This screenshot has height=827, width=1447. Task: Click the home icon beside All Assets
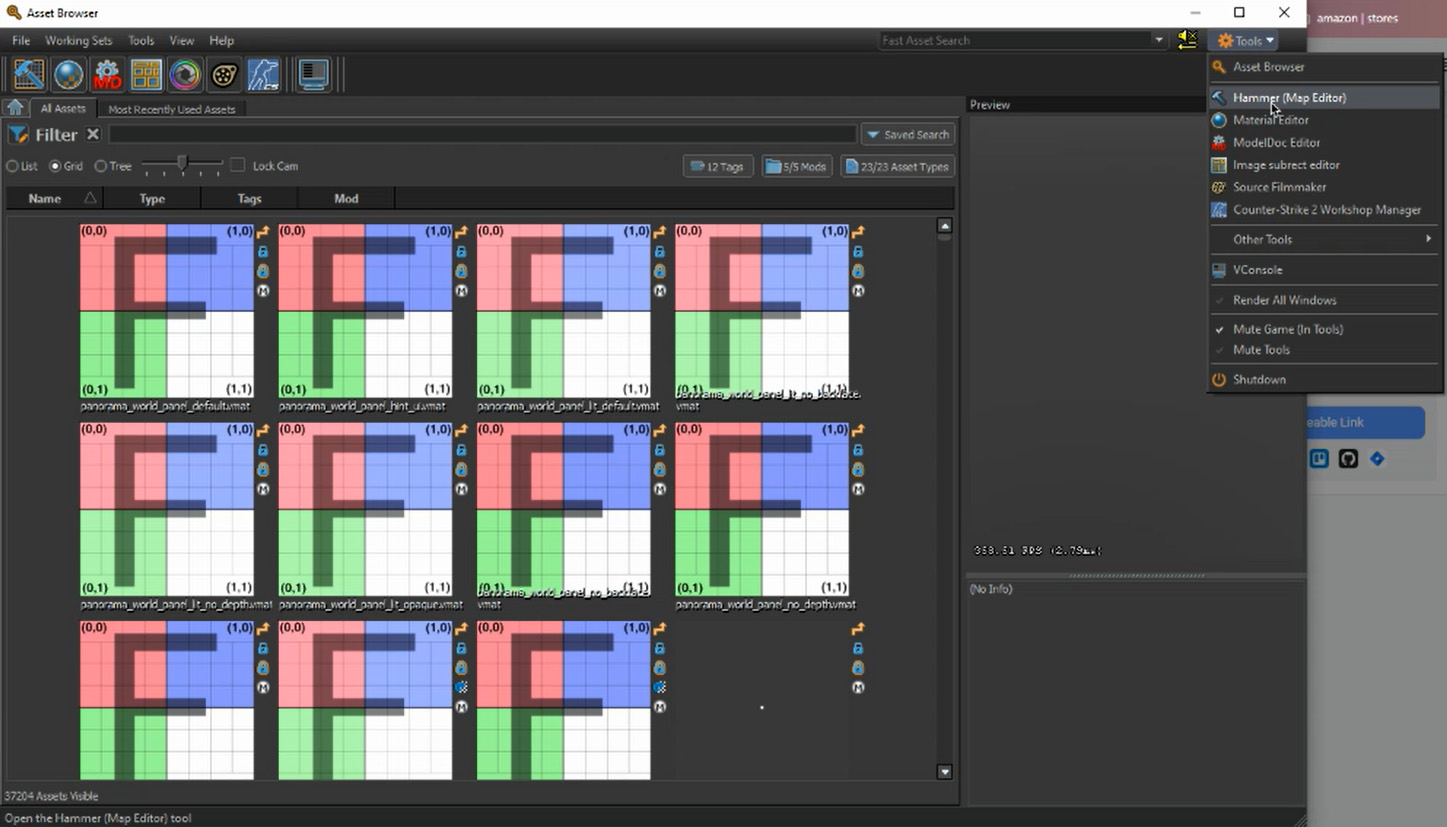click(15, 108)
